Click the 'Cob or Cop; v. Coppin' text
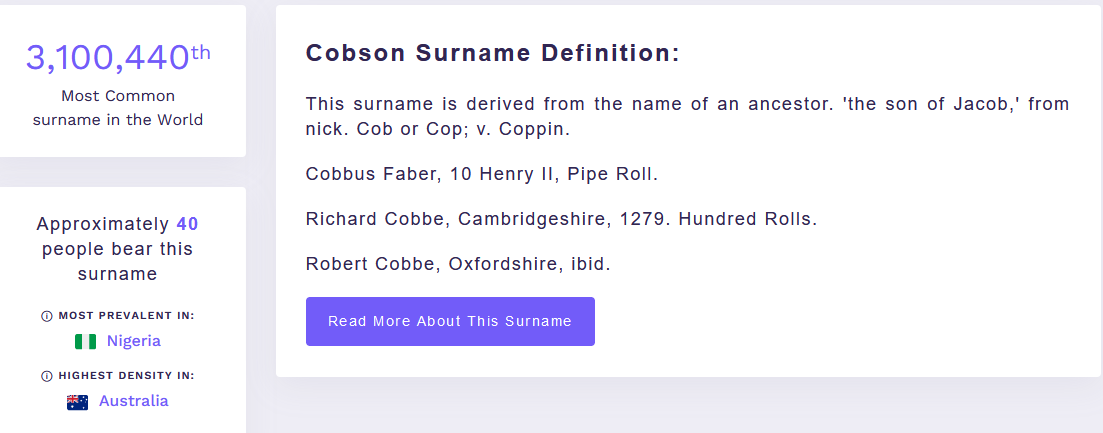 pyautogui.click(x=463, y=129)
